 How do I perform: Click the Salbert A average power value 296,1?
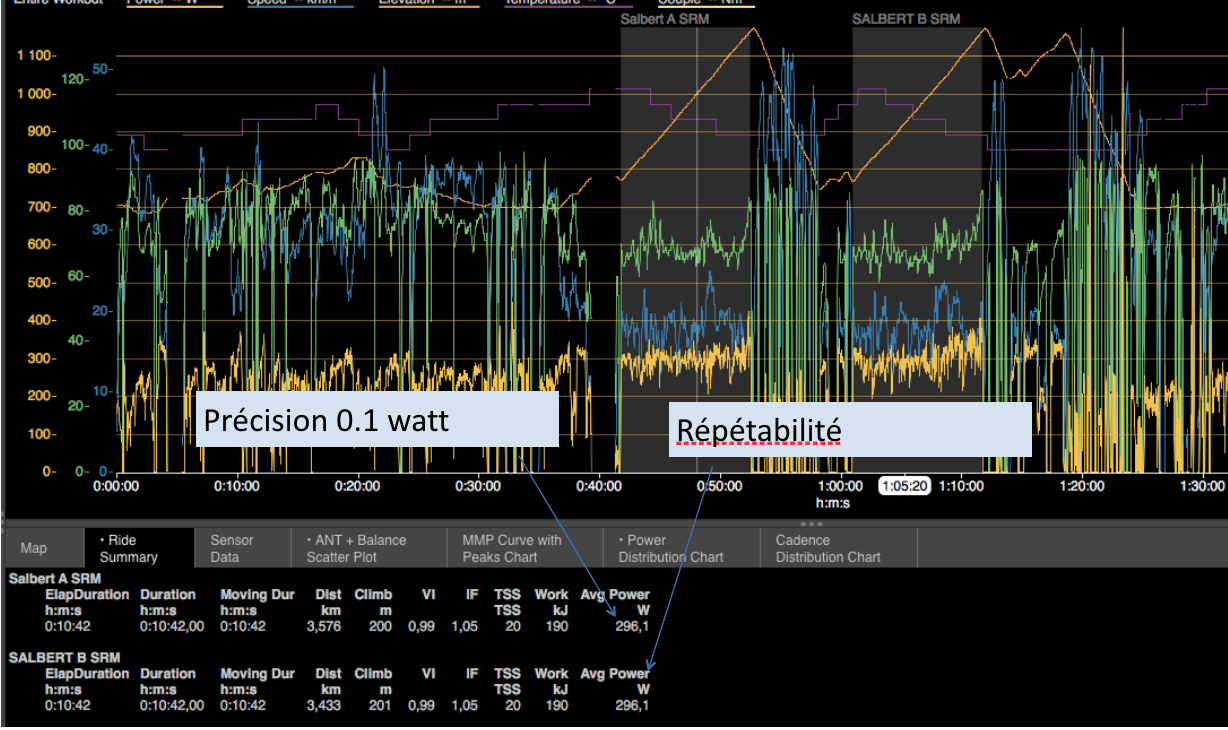(x=631, y=626)
